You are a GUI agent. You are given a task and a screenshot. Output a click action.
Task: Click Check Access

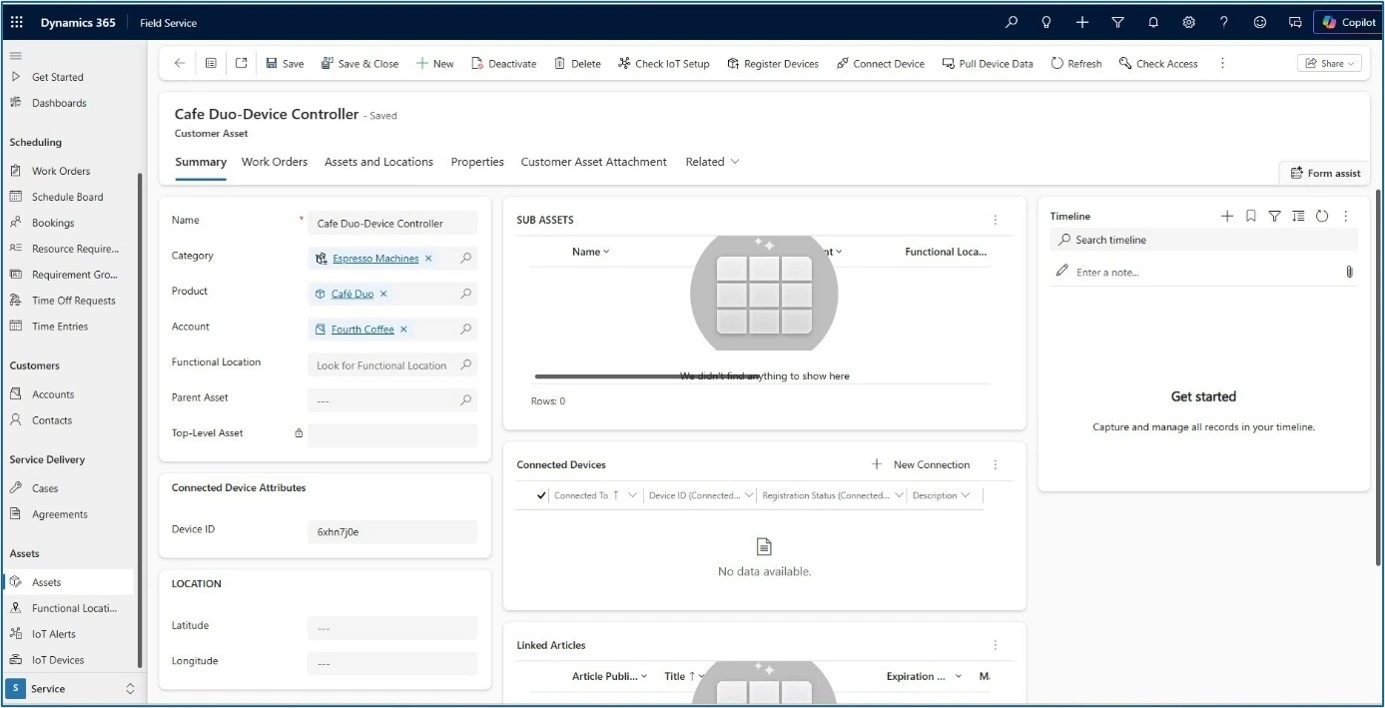1158,63
